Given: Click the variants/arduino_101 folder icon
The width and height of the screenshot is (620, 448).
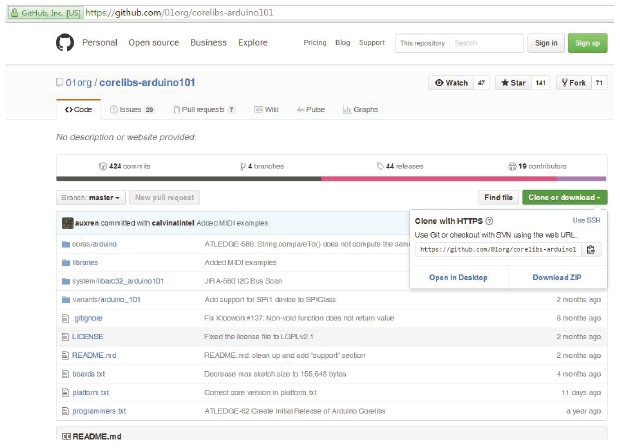Looking at the screenshot, I should coord(66,300).
